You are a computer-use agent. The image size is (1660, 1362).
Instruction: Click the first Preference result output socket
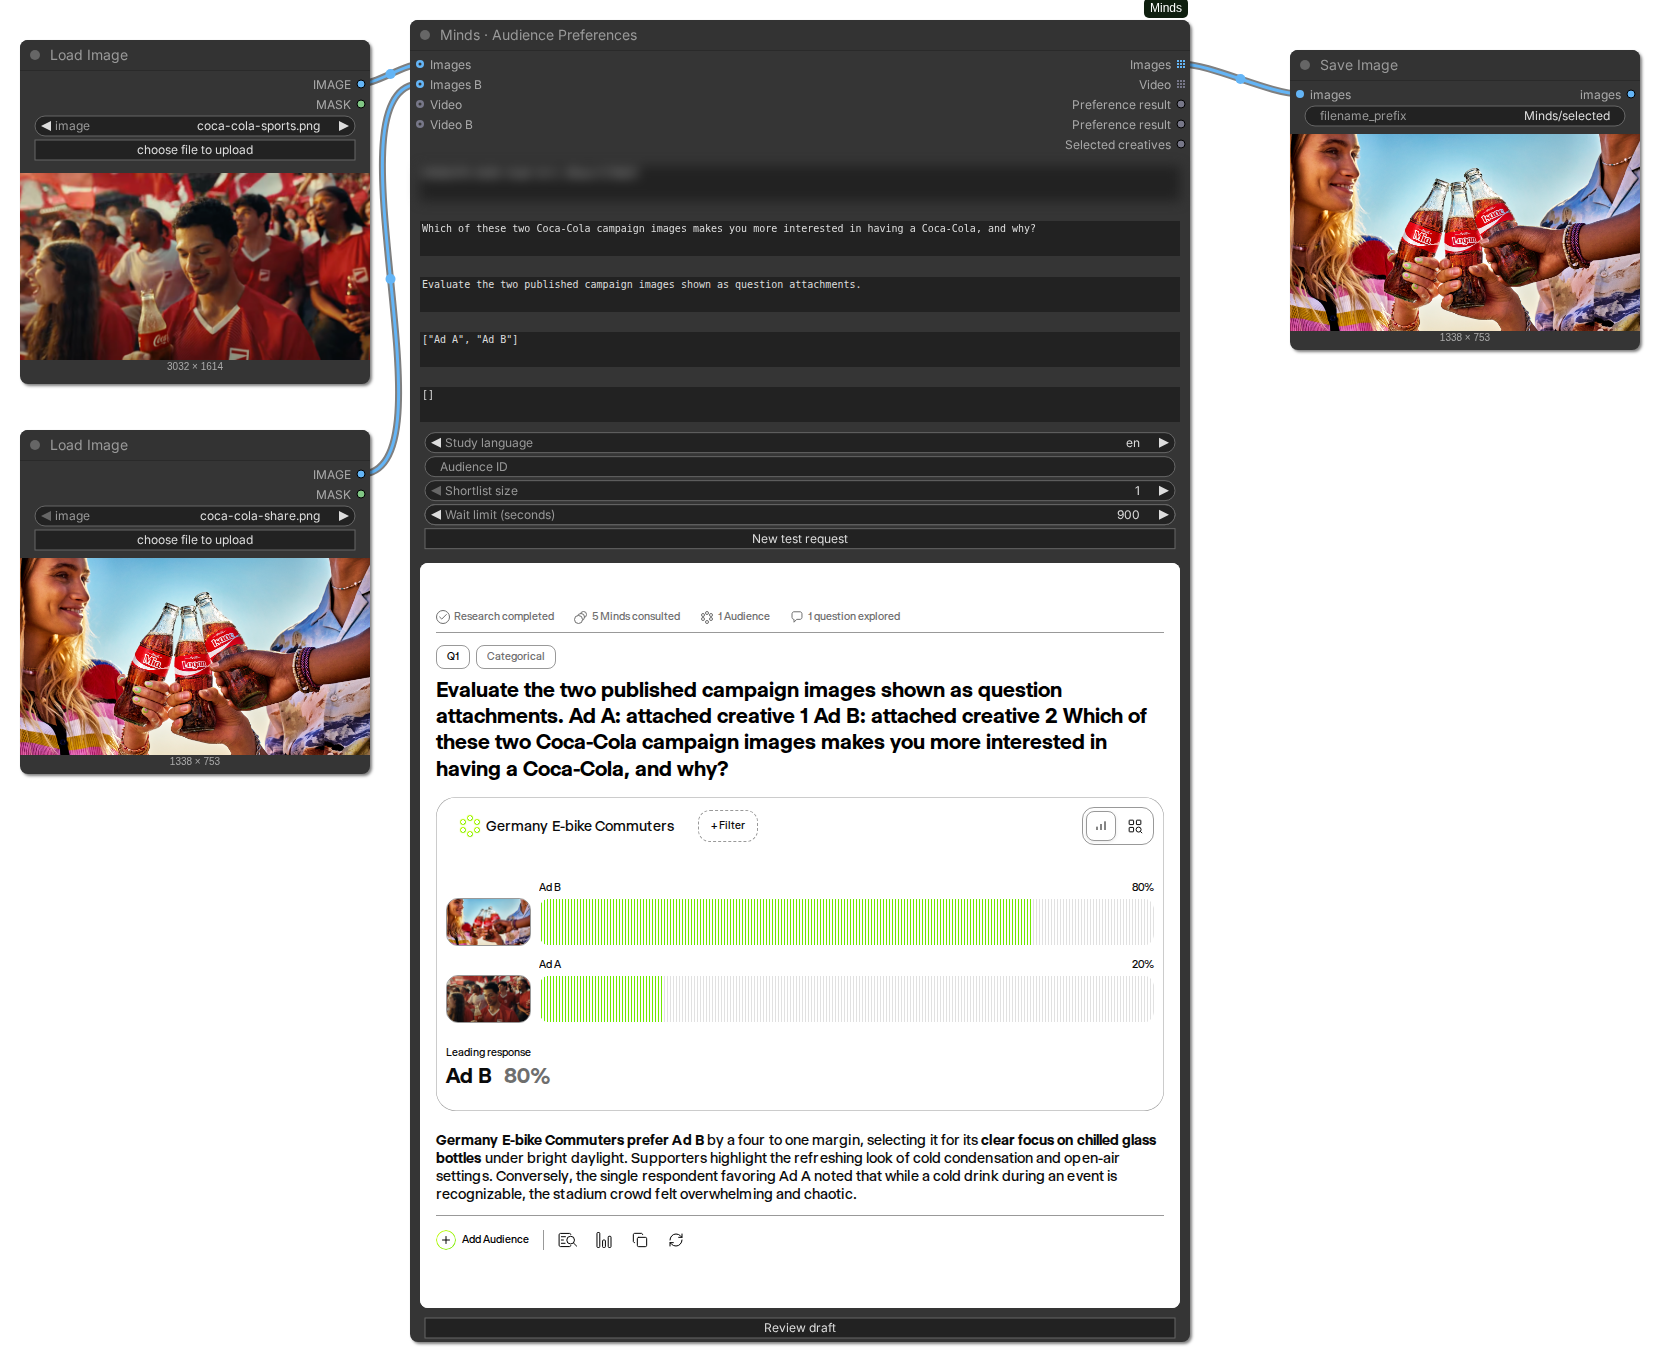coord(1181,104)
